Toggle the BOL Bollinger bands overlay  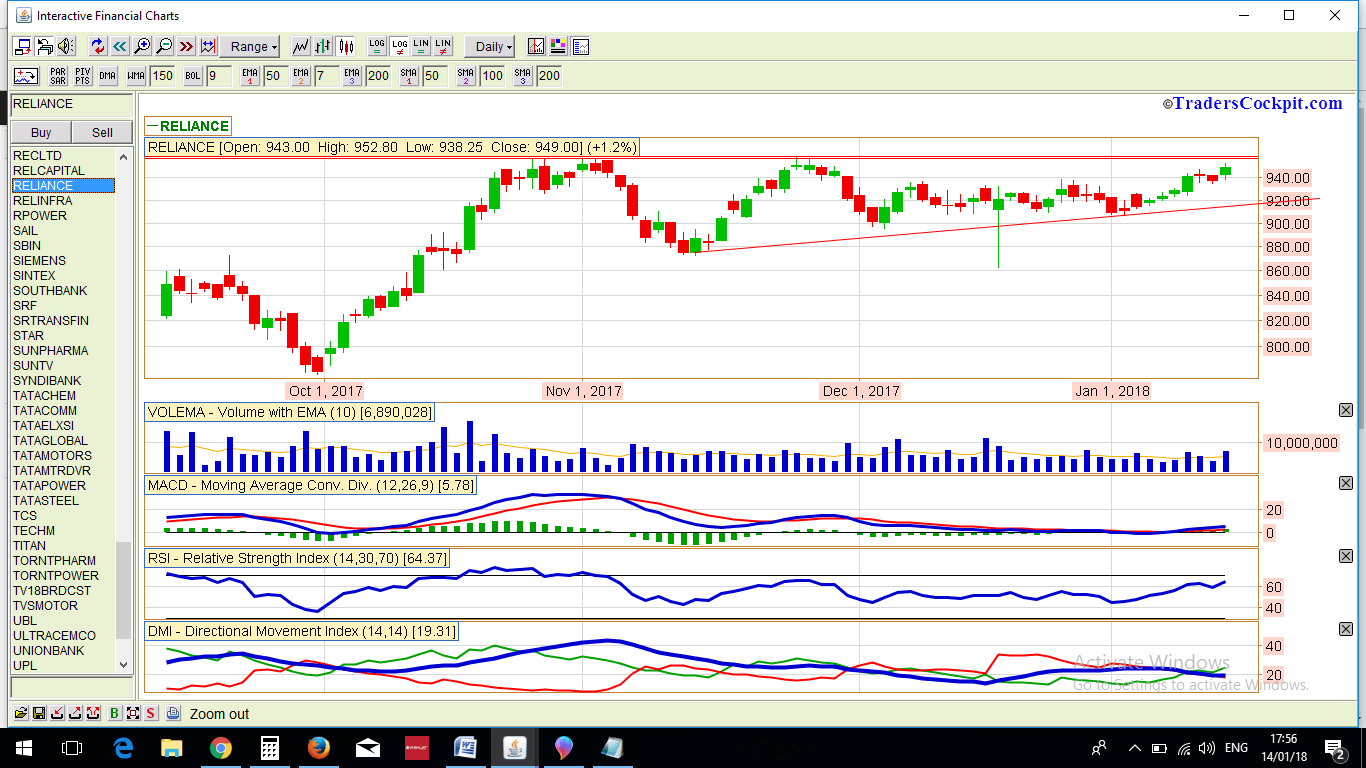pyautogui.click(x=193, y=75)
